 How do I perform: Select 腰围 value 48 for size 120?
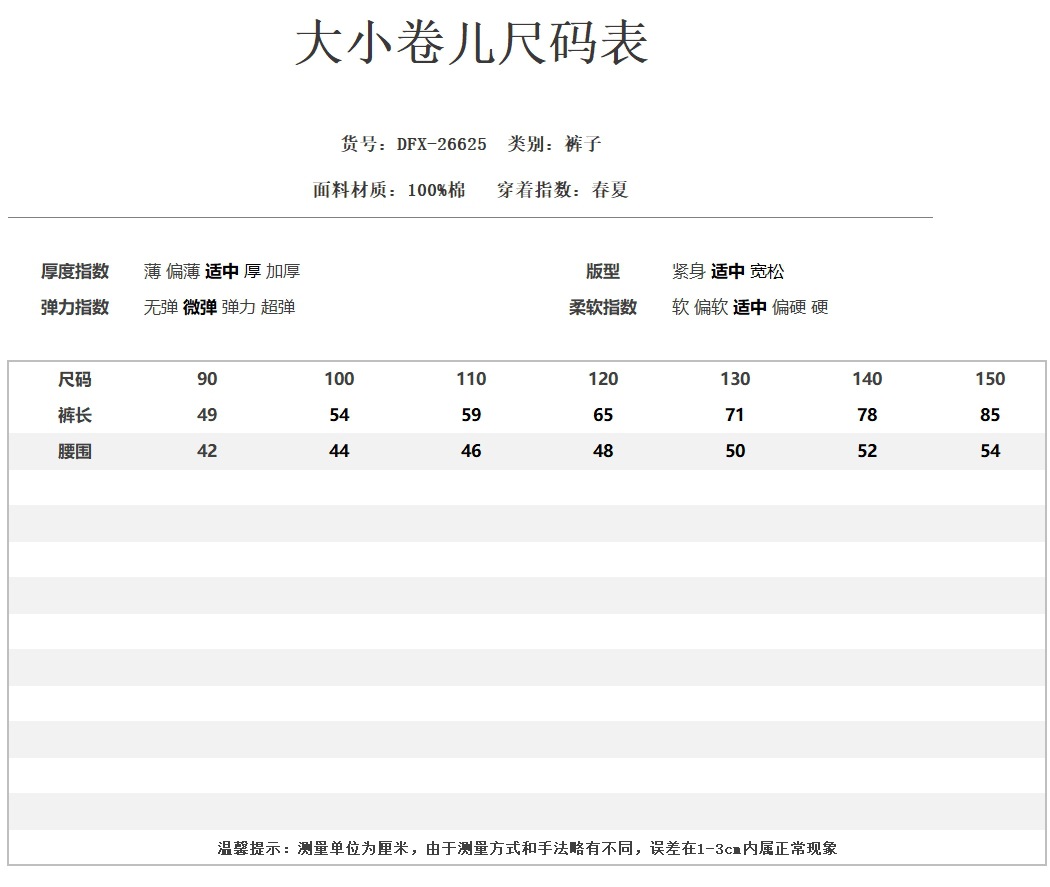(603, 451)
